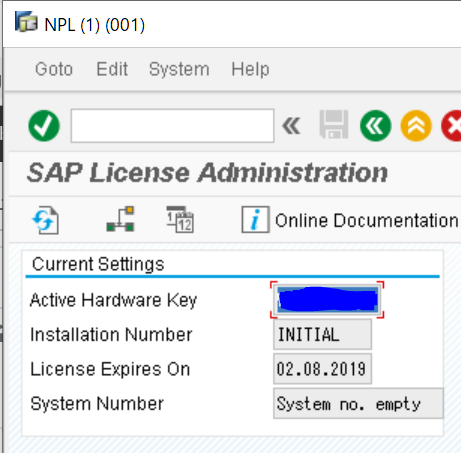461x453 pixels.
Task: Click the System Number field 'System no. empty'
Action: (358, 403)
